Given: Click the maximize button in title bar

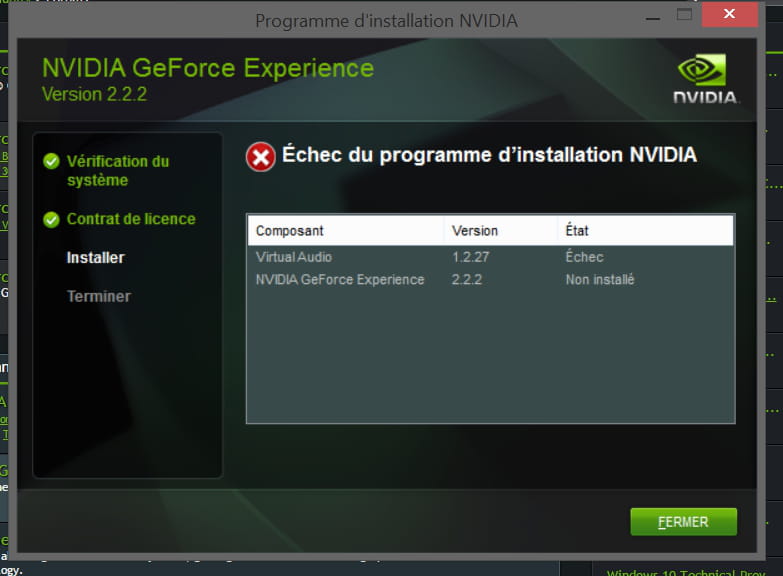Looking at the screenshot, I should coord(684,14).
